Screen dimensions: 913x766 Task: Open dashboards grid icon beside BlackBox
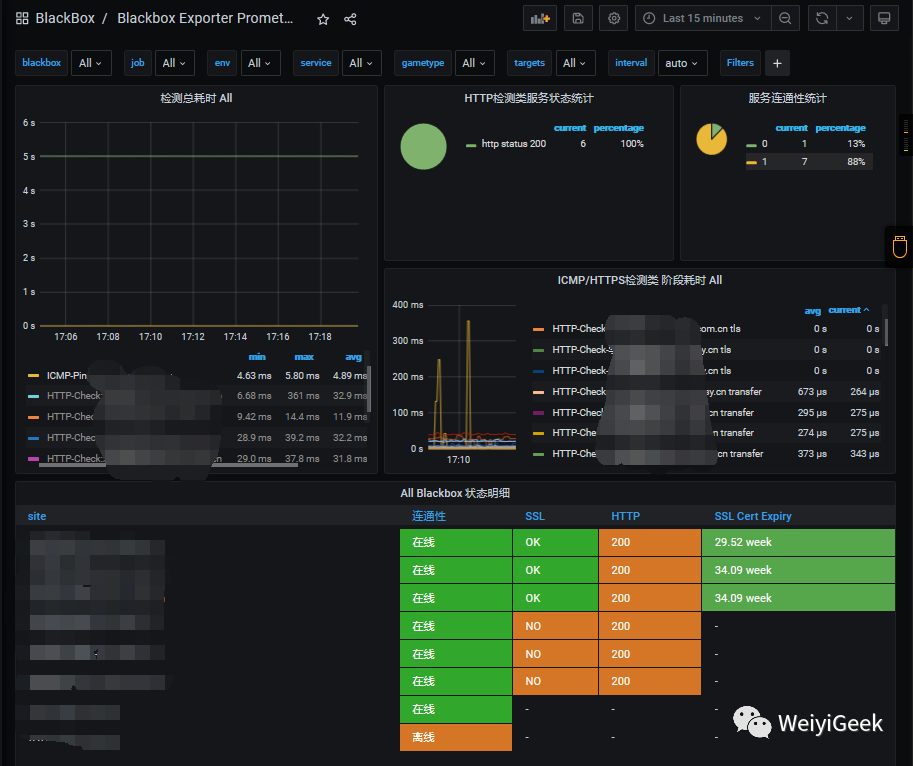[x=22, y=19]
